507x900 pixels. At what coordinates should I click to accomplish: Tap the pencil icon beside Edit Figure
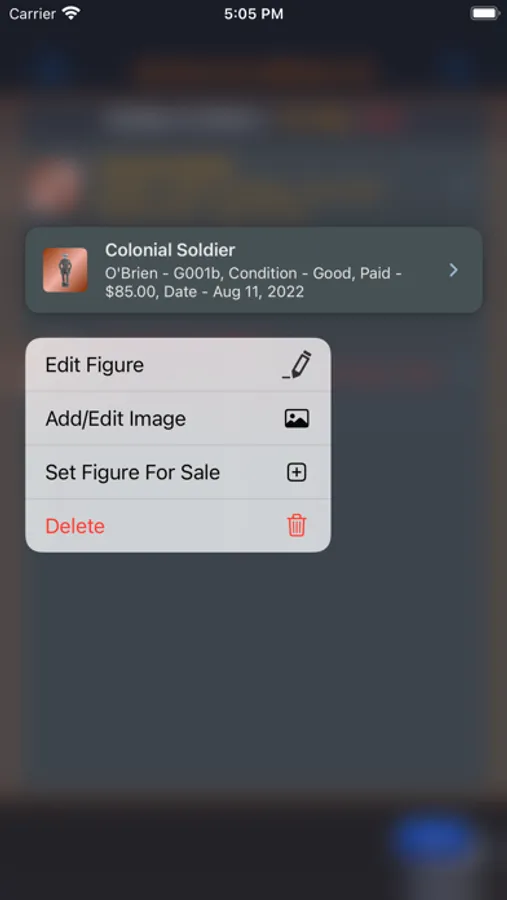click(x=297, y=365)
